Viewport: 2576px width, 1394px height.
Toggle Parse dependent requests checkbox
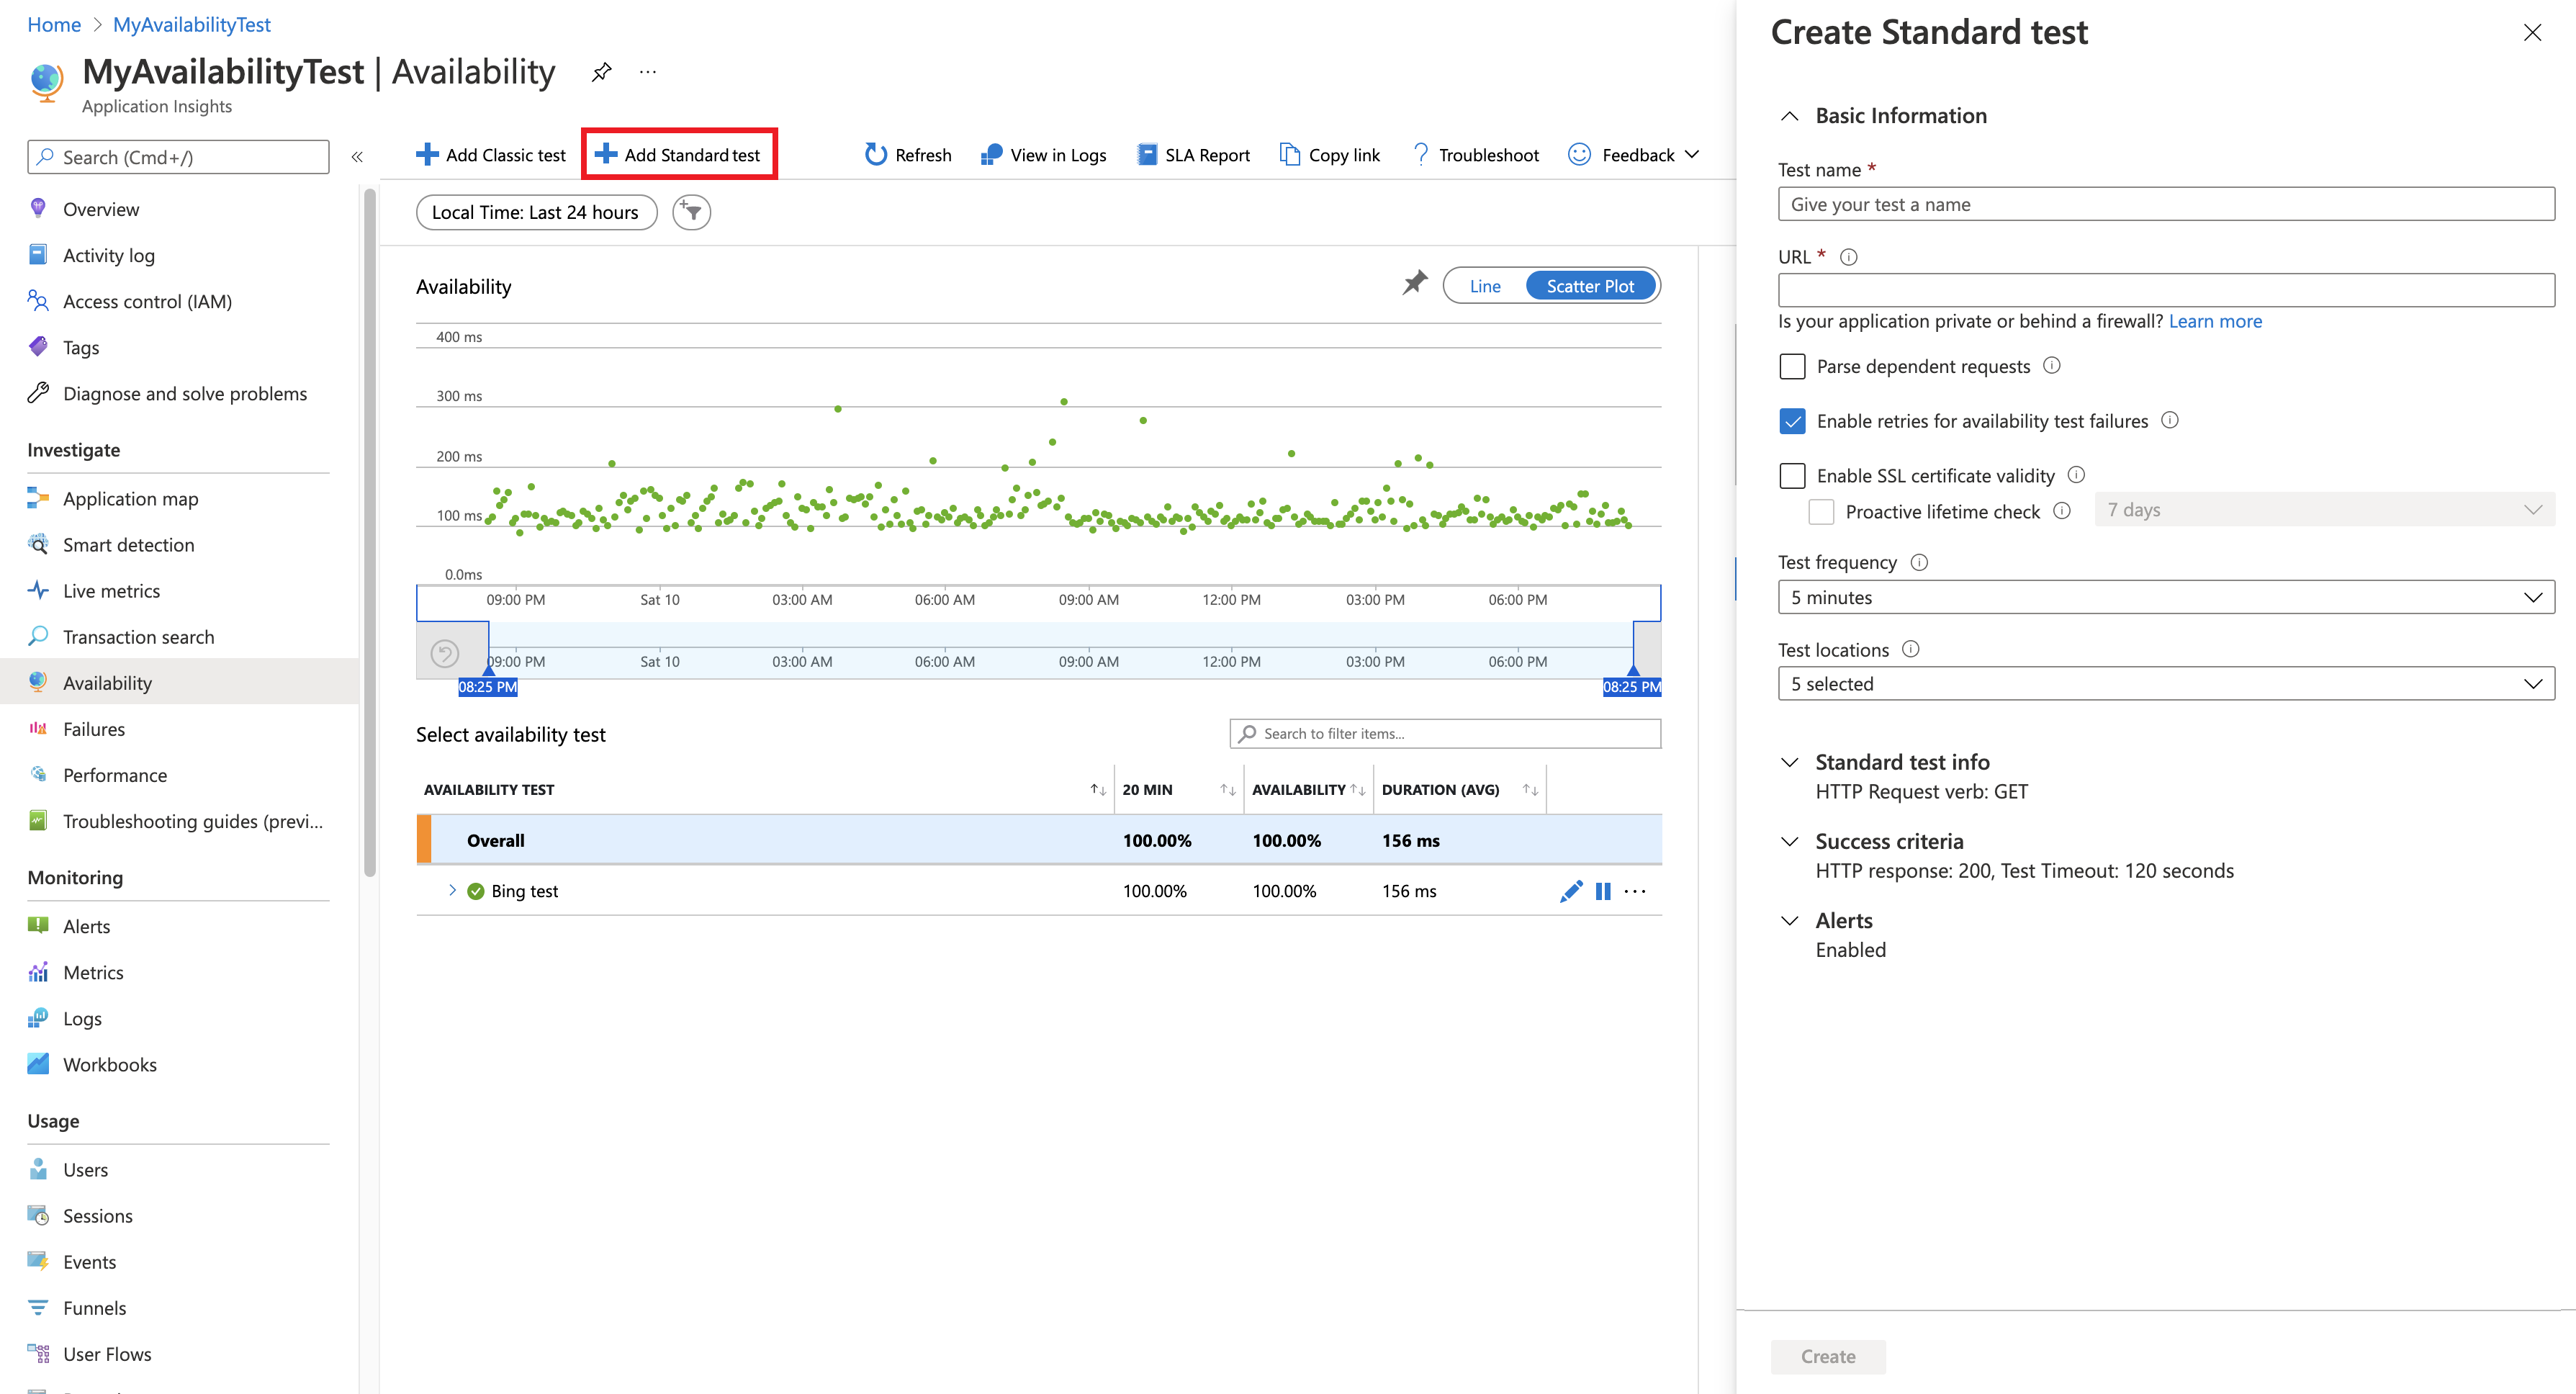coord(1792,366)
